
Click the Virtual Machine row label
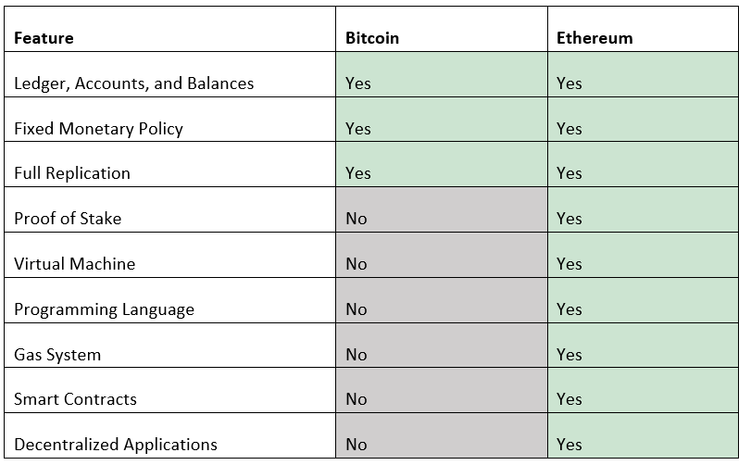click(75, 264)
